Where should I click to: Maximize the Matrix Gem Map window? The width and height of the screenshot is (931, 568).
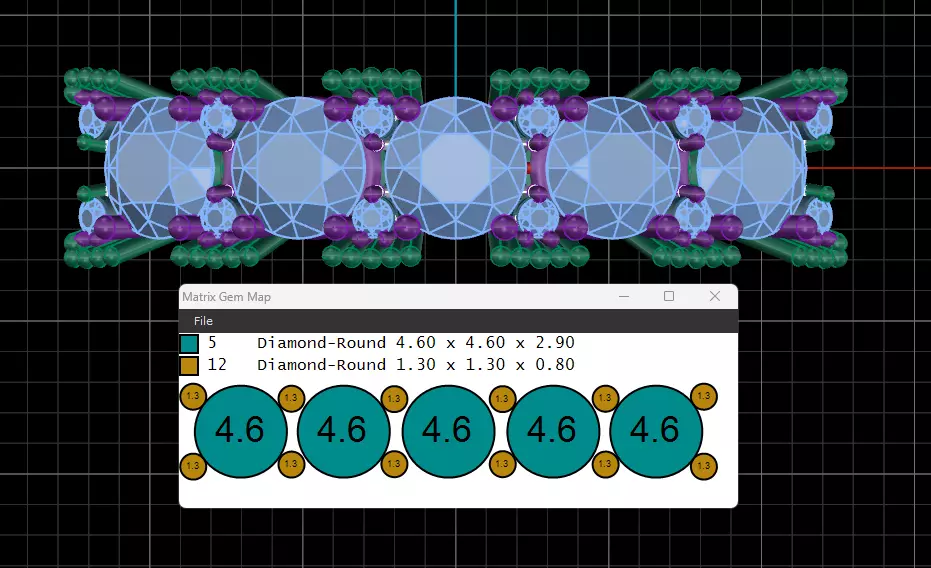[x=669, y=296]
